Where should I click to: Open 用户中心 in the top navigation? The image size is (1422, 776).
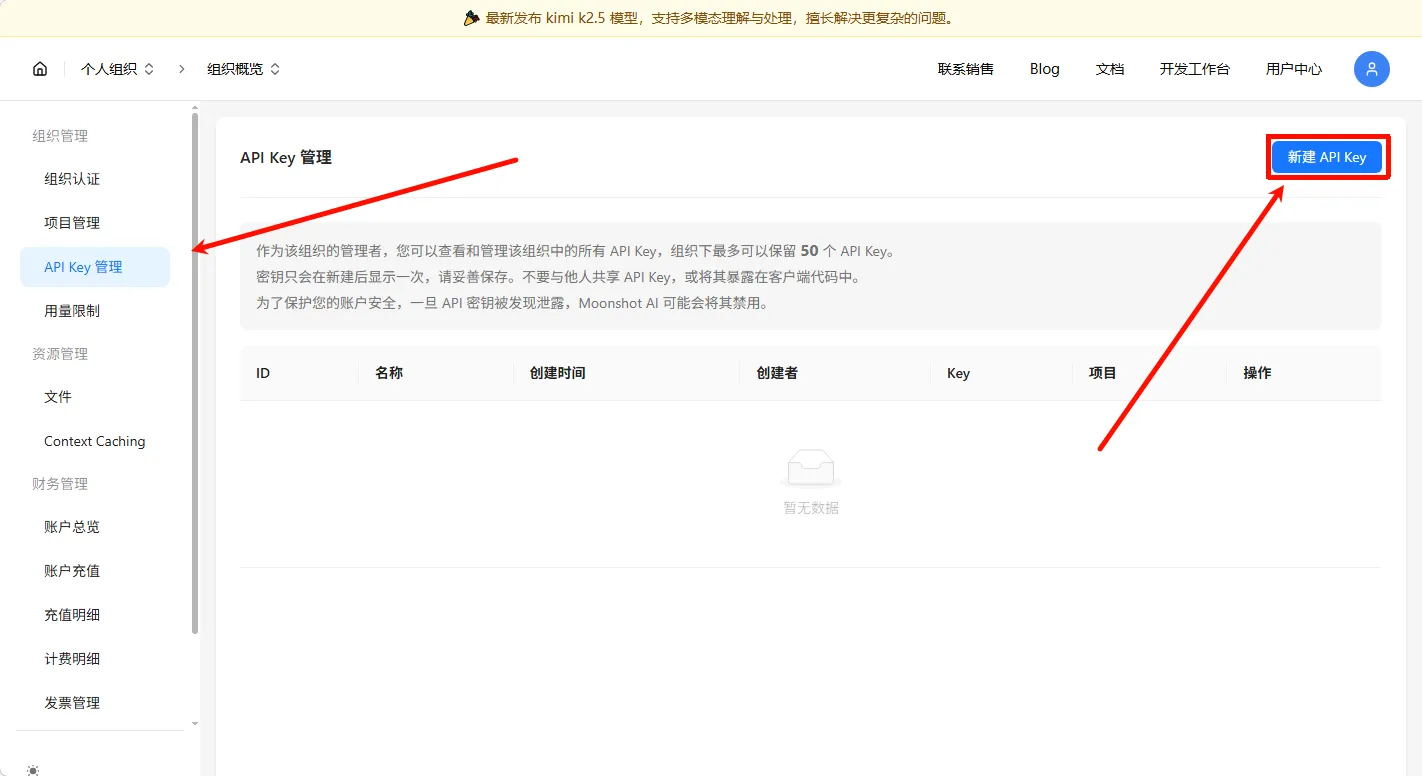pos(1293,69)
